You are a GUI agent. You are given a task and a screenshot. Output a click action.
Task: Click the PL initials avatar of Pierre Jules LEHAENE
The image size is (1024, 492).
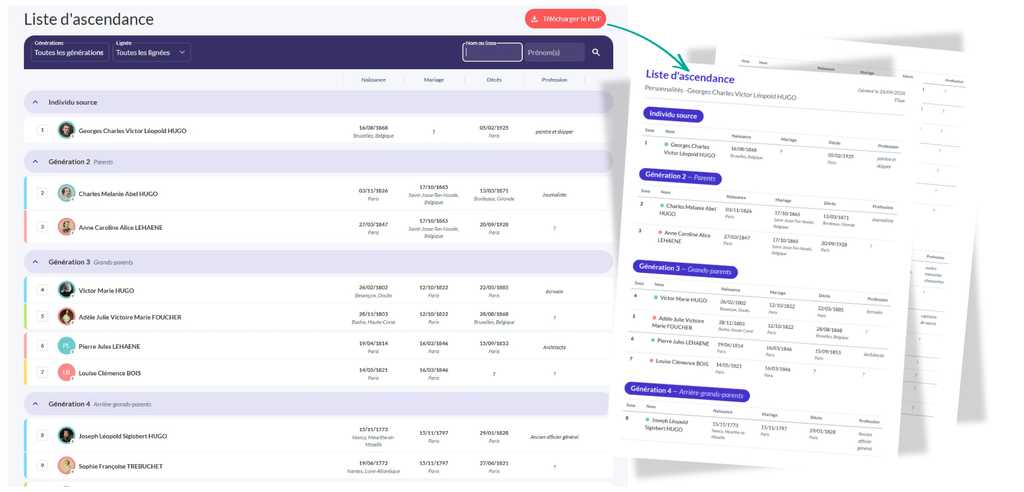tap(66, 346)
